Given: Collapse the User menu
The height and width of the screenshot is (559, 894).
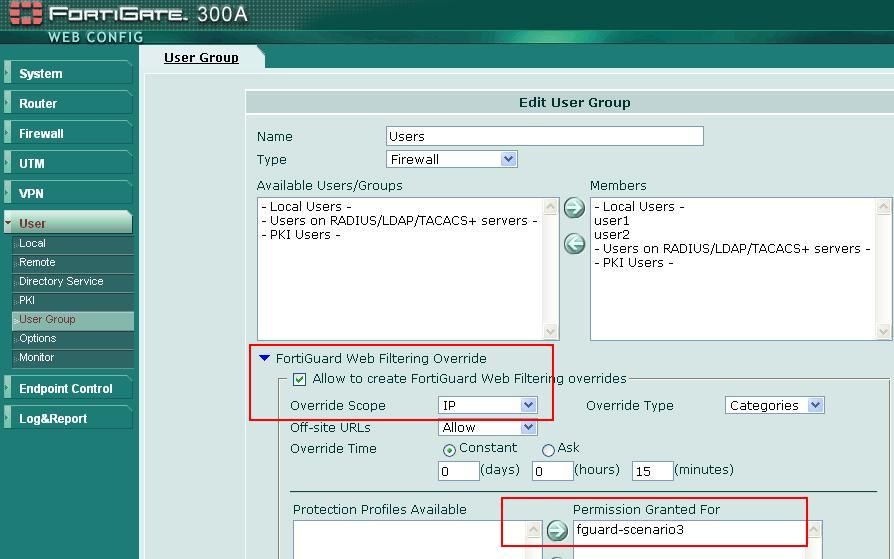Looking at the screenshot, I should tap(68, 223).
